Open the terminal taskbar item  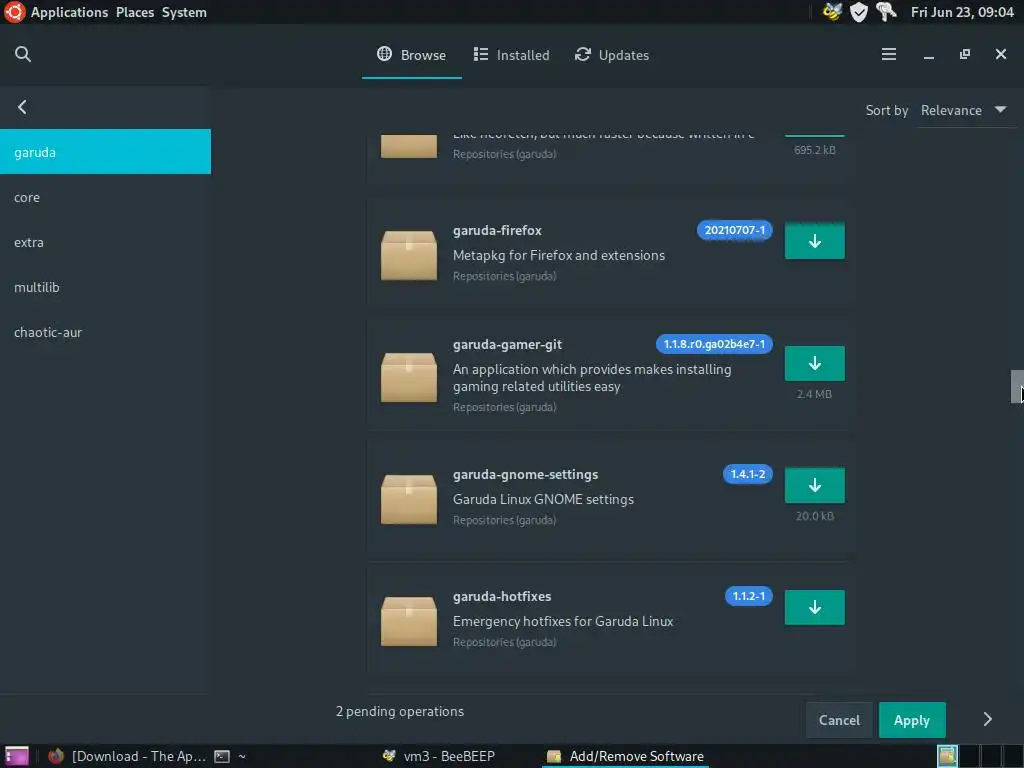232,756
